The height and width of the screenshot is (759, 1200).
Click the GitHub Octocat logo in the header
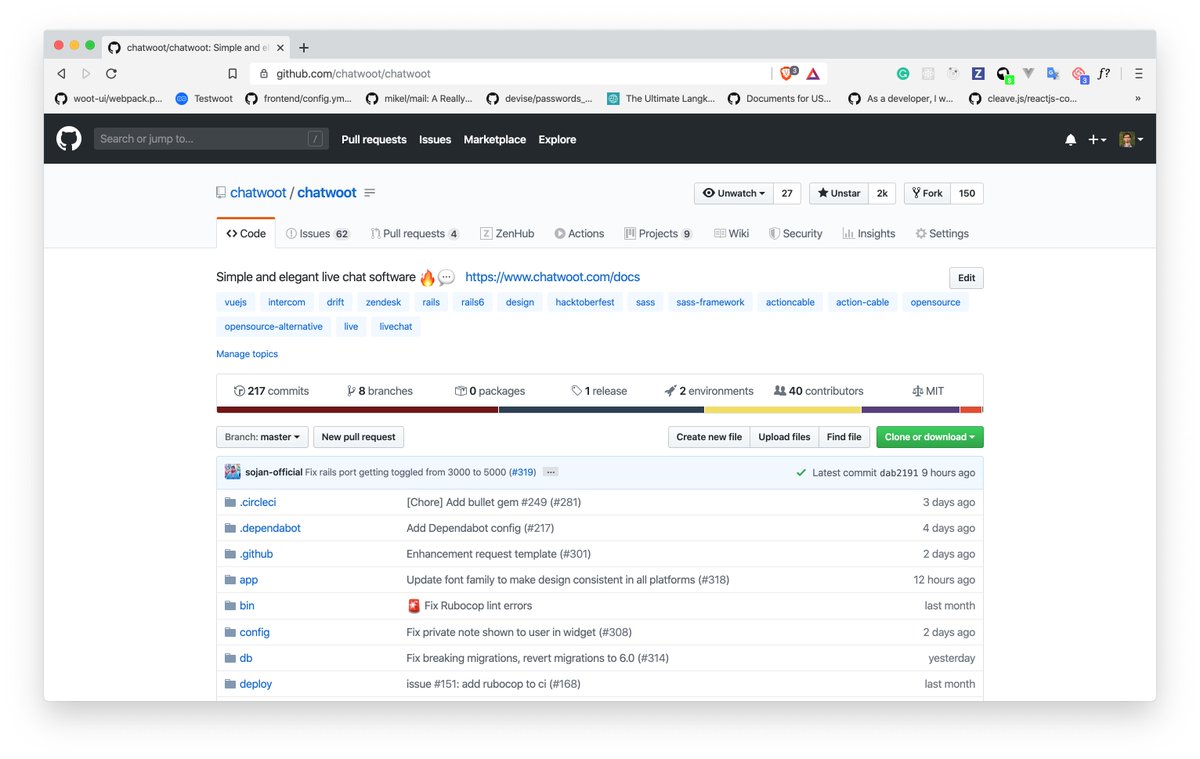[69, 139]
